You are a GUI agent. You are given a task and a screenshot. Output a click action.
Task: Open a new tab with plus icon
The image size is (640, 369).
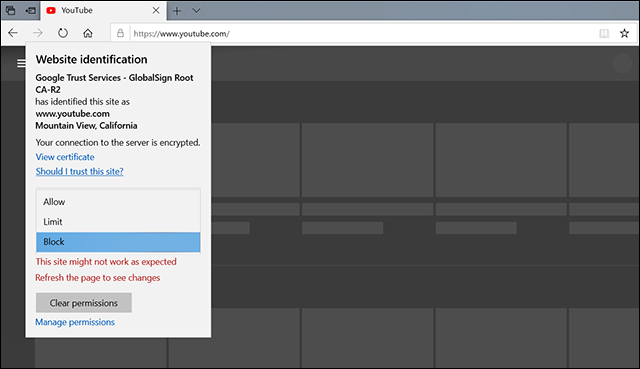click(177, 11)
